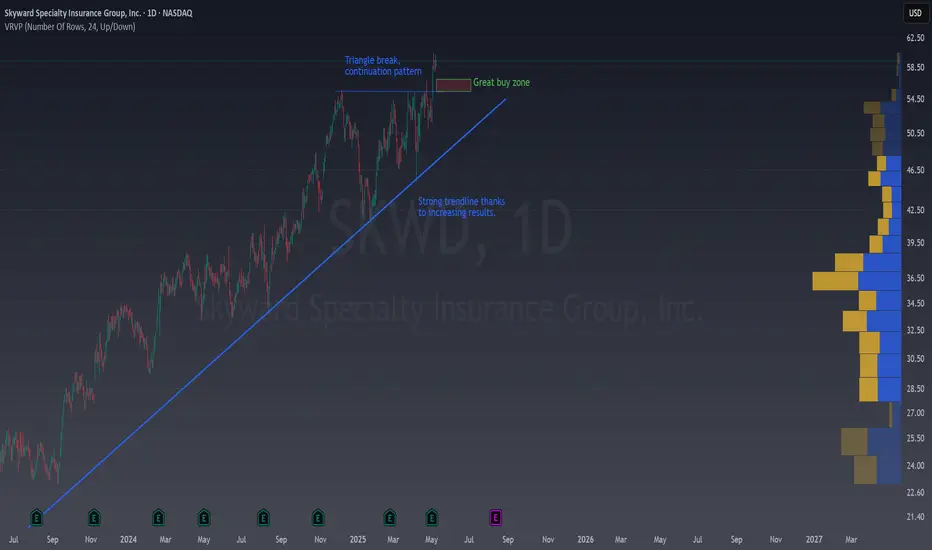Click the 28.50 price axis label
Image resolution: width=932 pixels, height=550 pixels.
click(x=915, y=388)
